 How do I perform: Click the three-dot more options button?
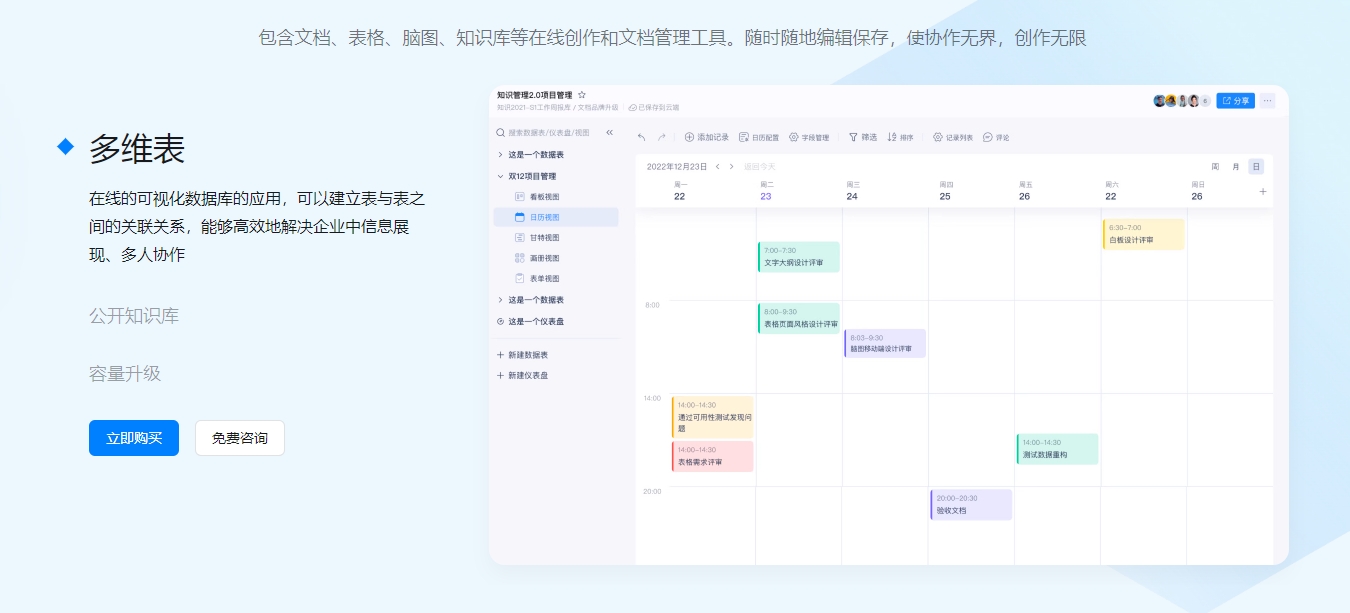(1267, 101)
